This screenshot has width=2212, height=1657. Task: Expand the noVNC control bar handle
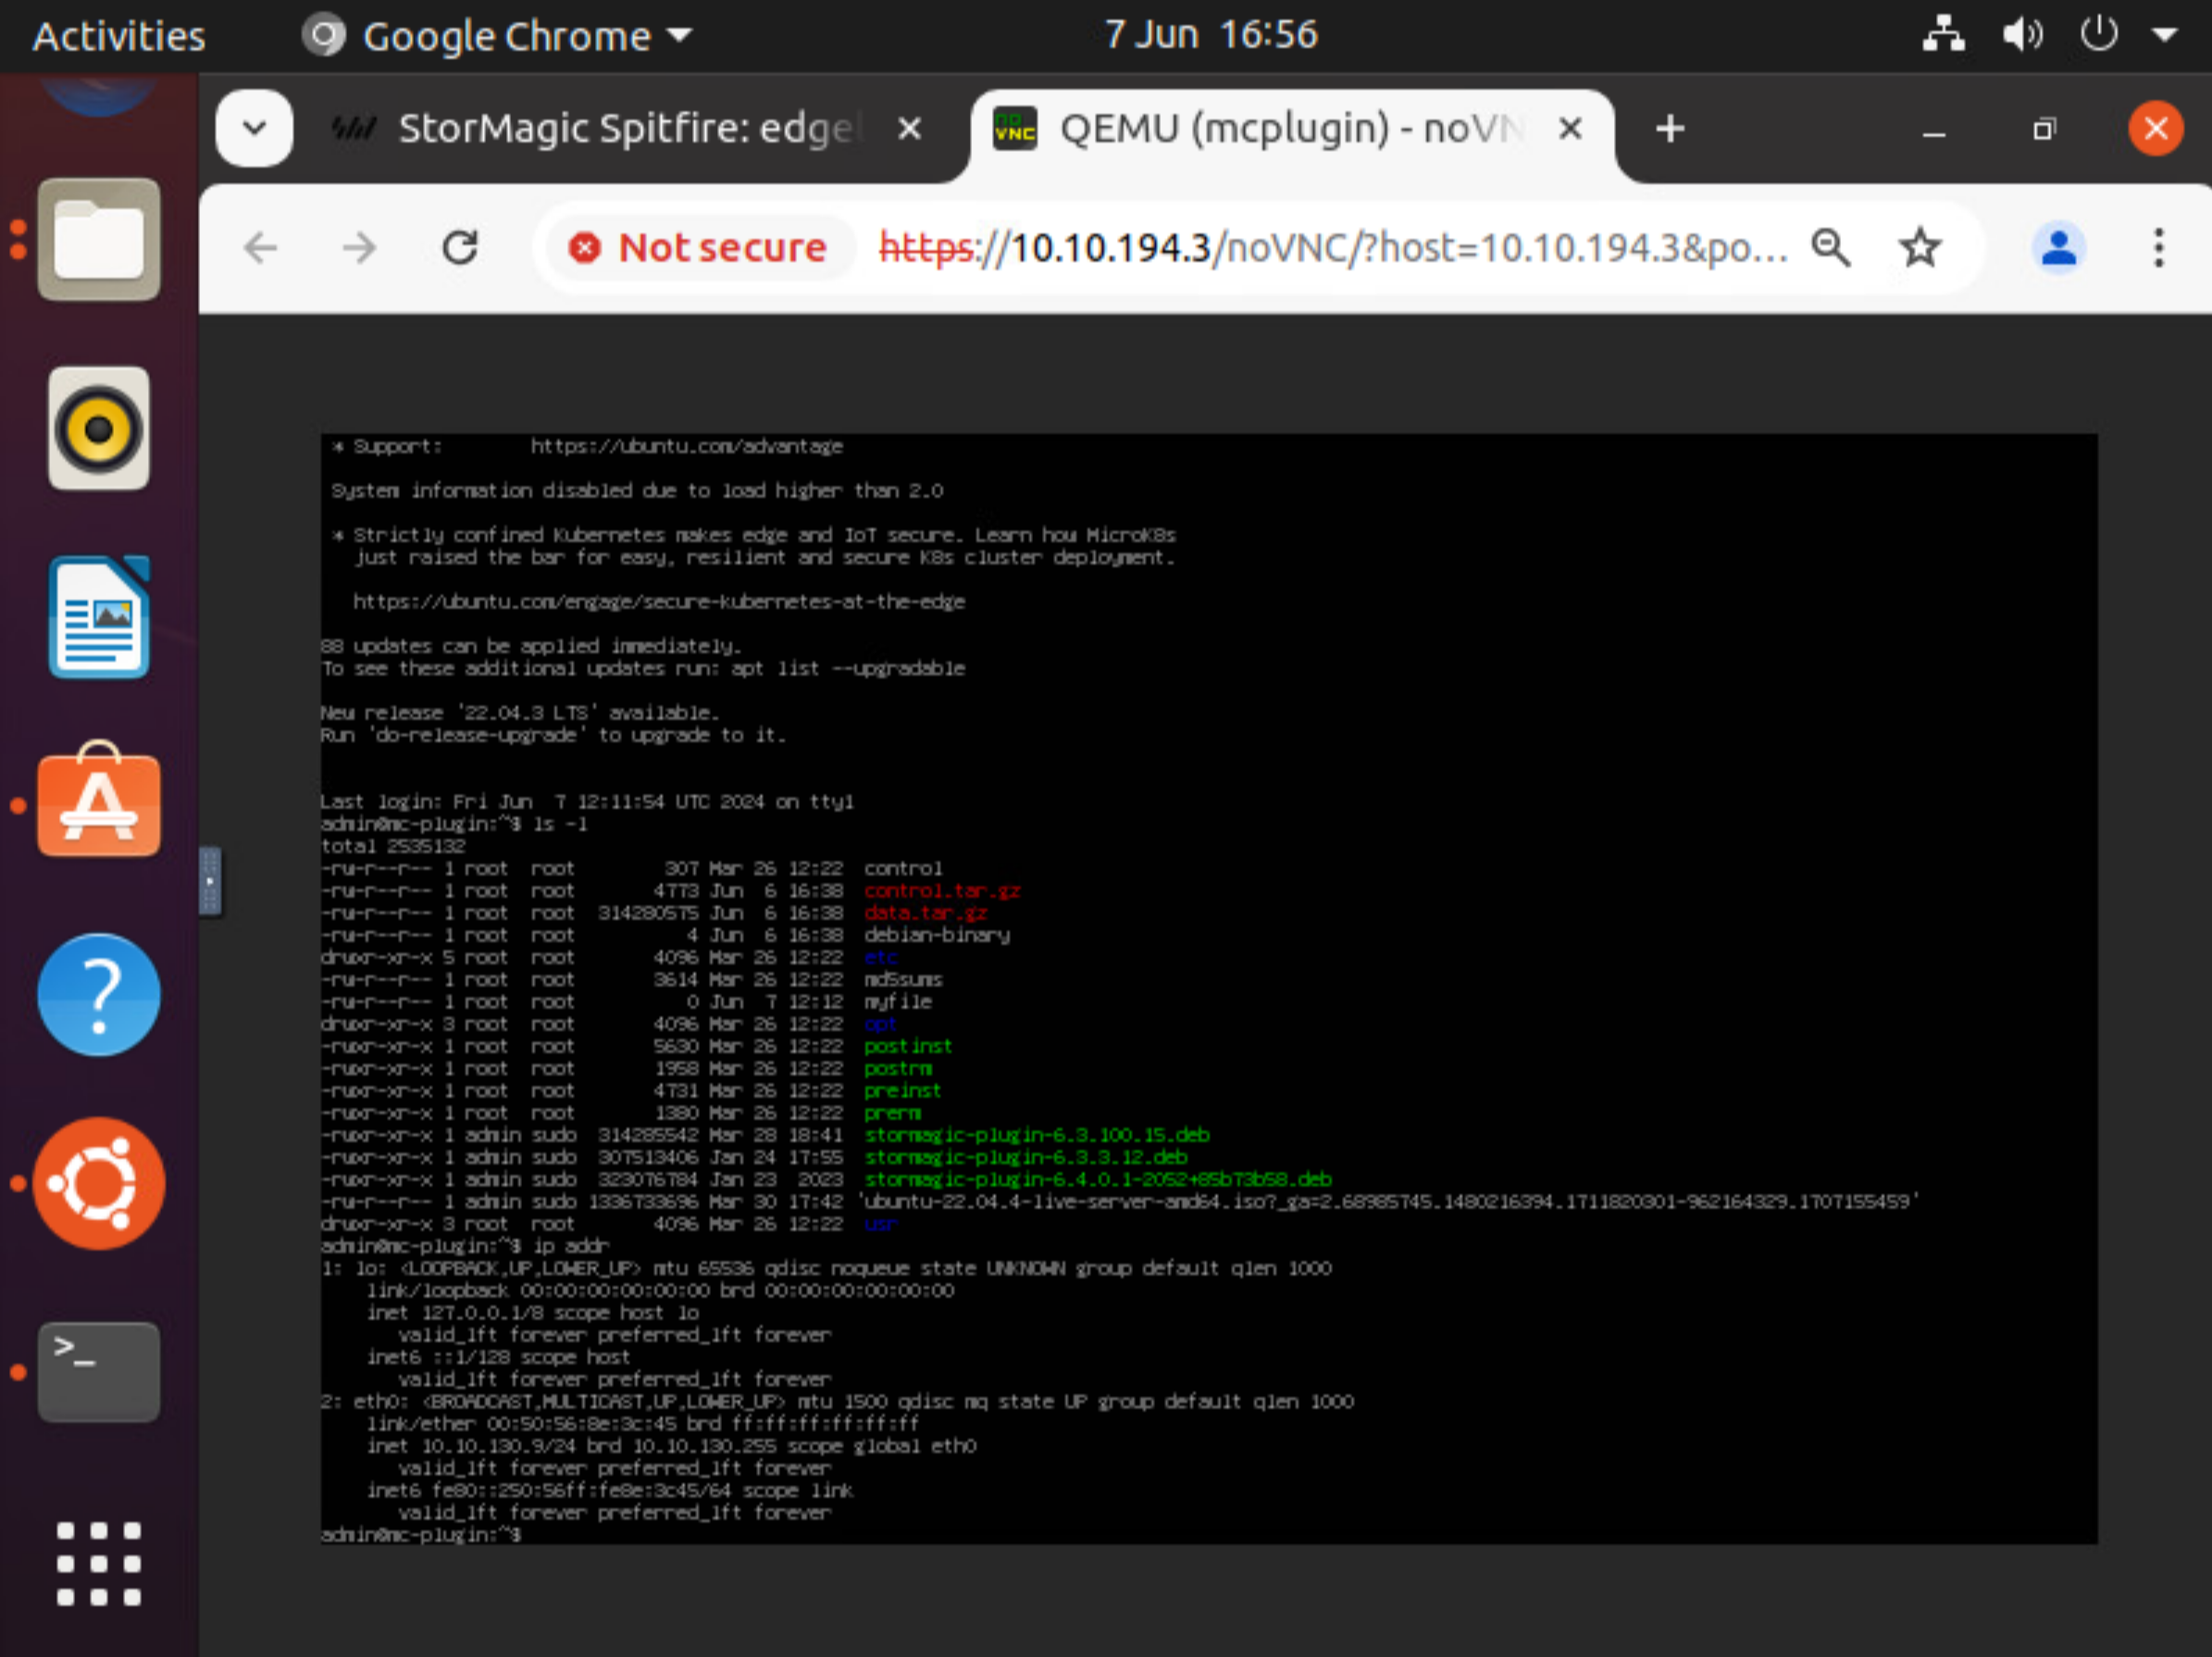(x=210, y=881)
